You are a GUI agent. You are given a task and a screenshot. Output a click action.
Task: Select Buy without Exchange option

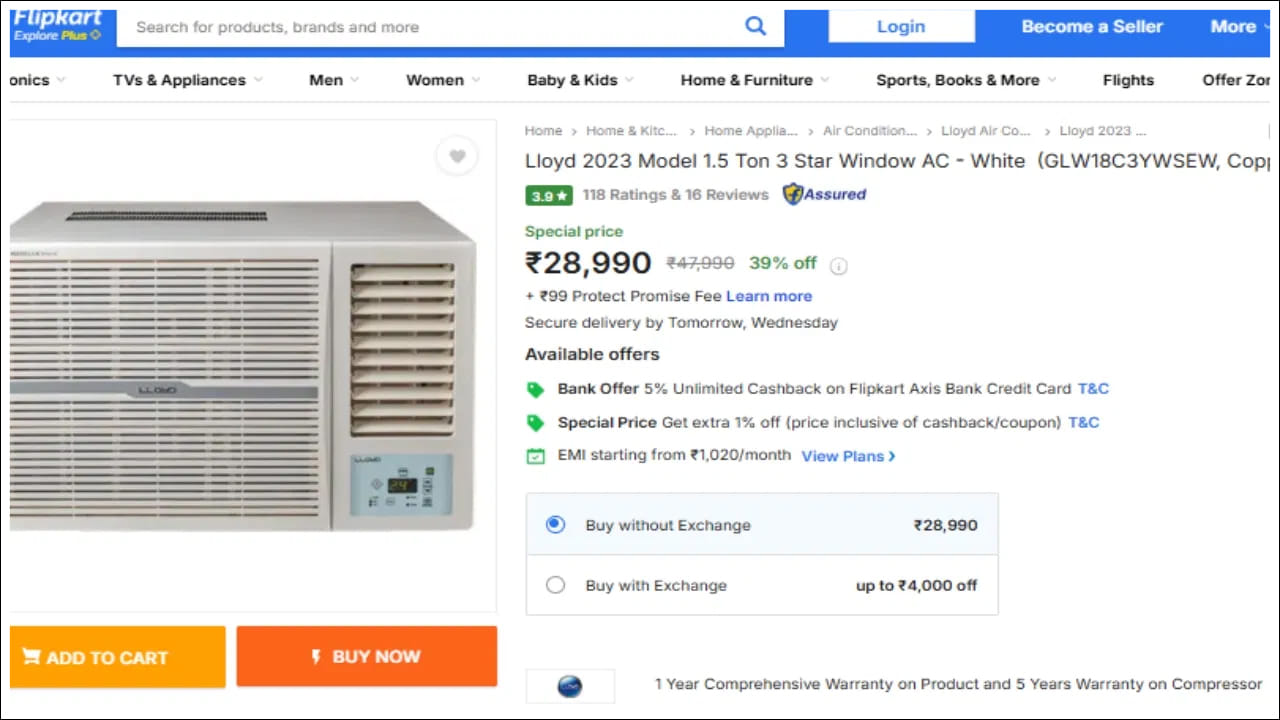556,525
